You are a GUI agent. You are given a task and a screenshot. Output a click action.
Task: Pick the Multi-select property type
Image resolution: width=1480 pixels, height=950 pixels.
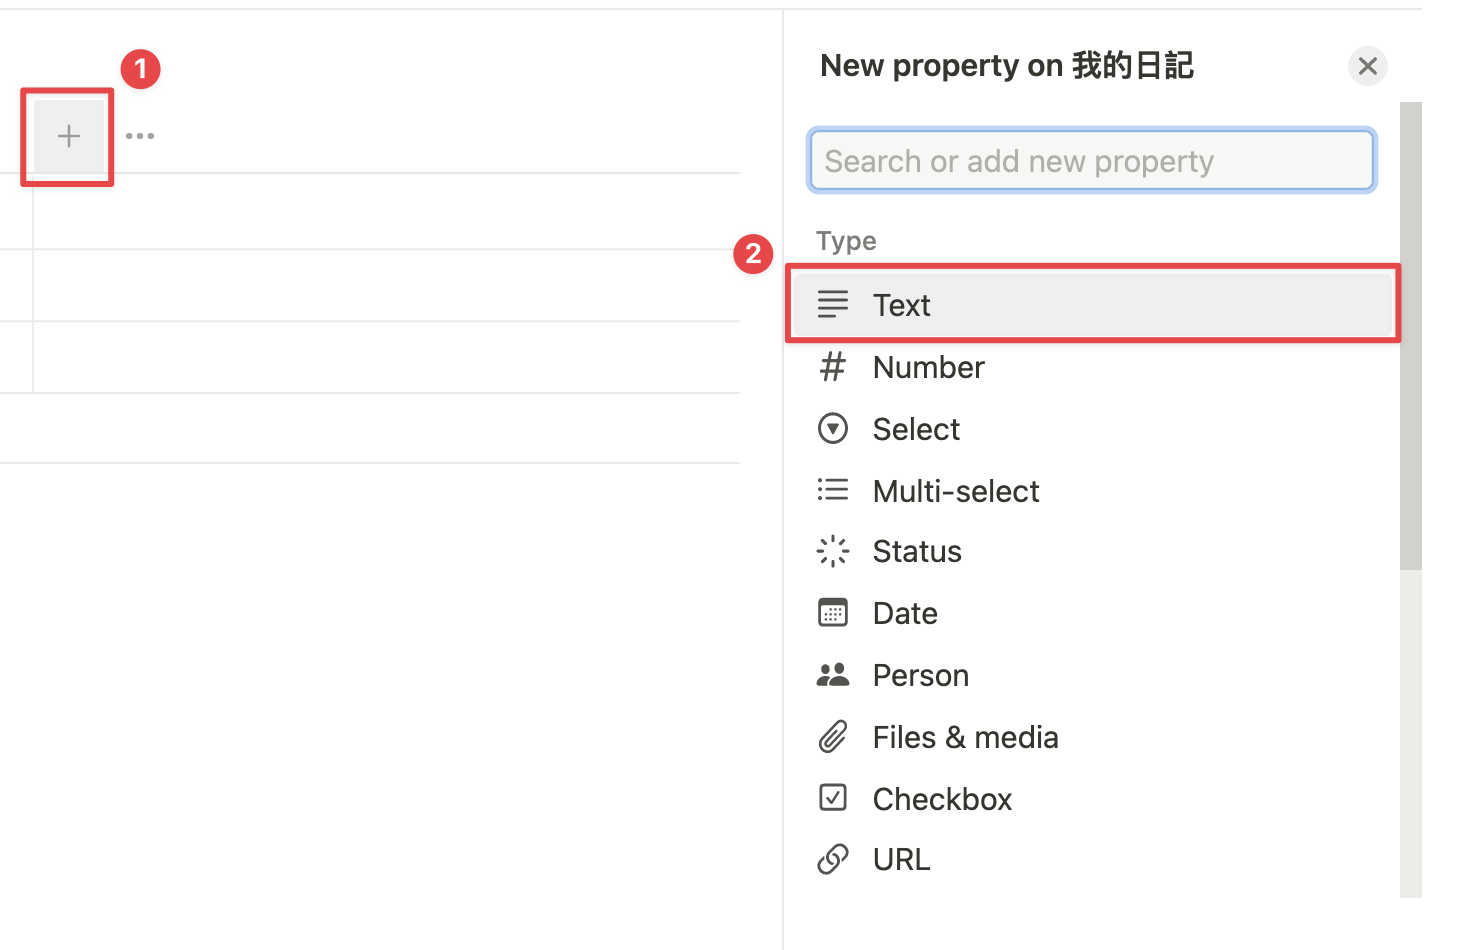click(x=1093, y=491)
